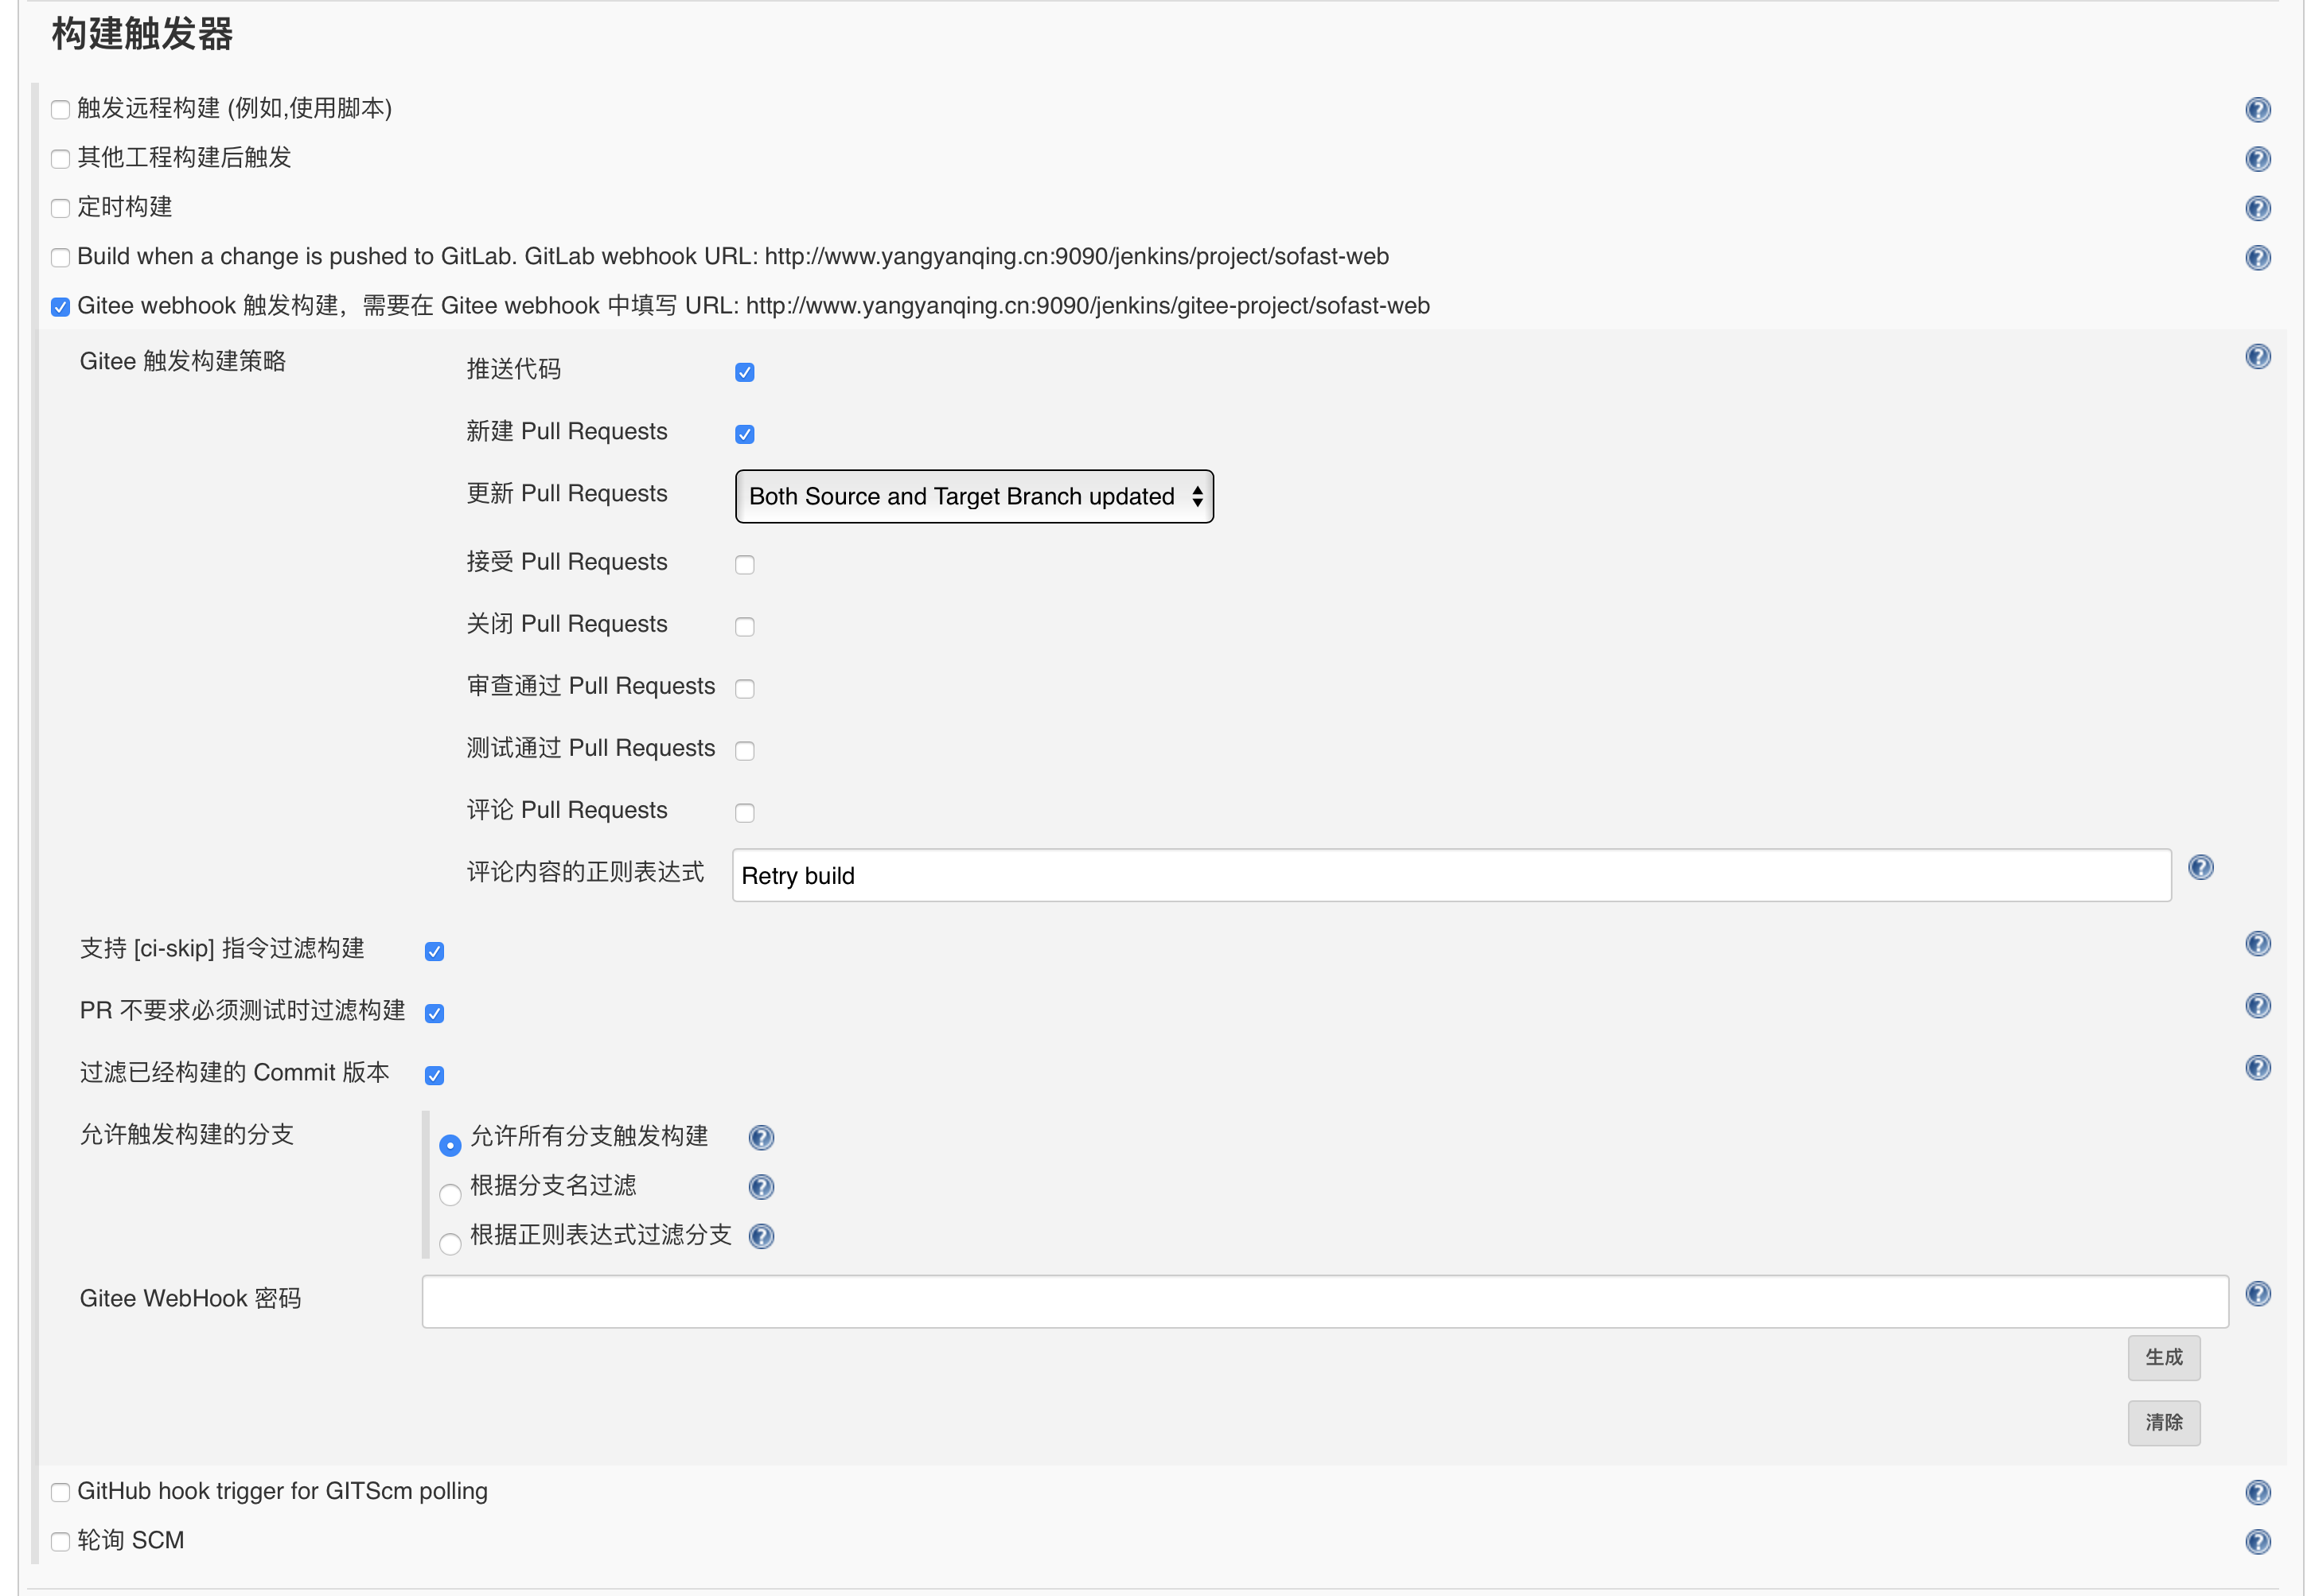
Task: Open help for 支持 [ci-skip] 指令过滤构建
Action: (x=2258, y=943)
